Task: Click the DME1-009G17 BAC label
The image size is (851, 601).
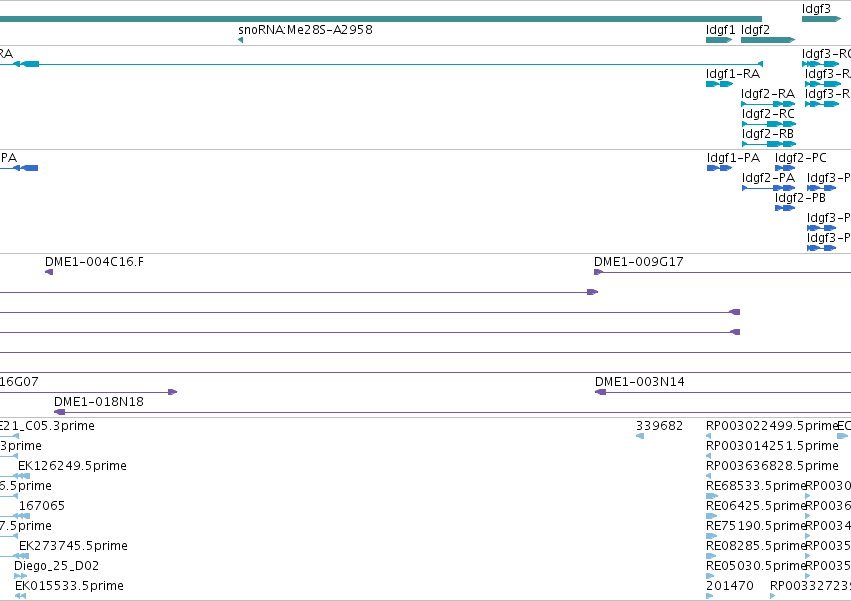Action: [x=639, y=262]
